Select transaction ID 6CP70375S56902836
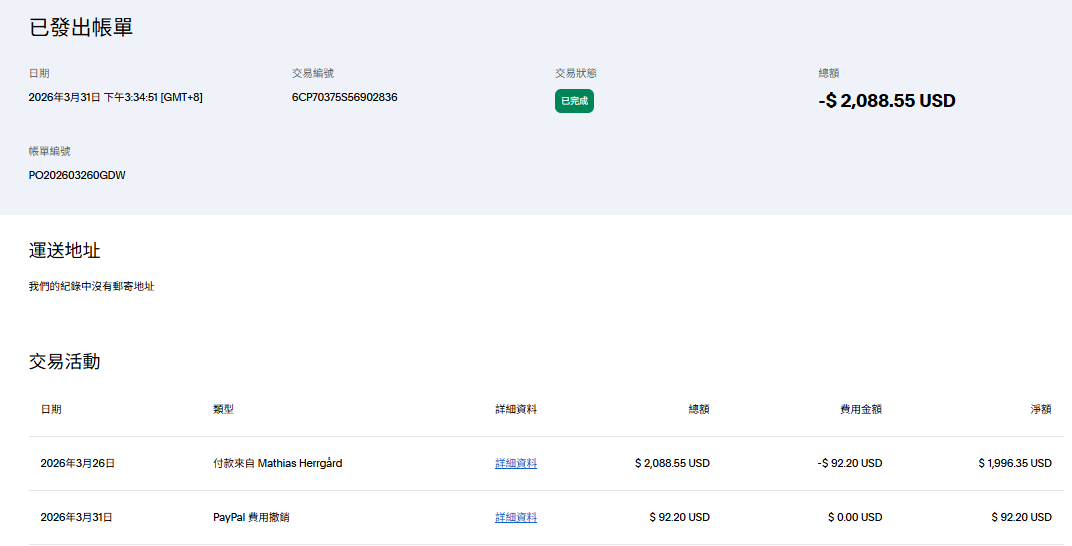This screenshot has width=1072, height=546. (x=344, y=97)
